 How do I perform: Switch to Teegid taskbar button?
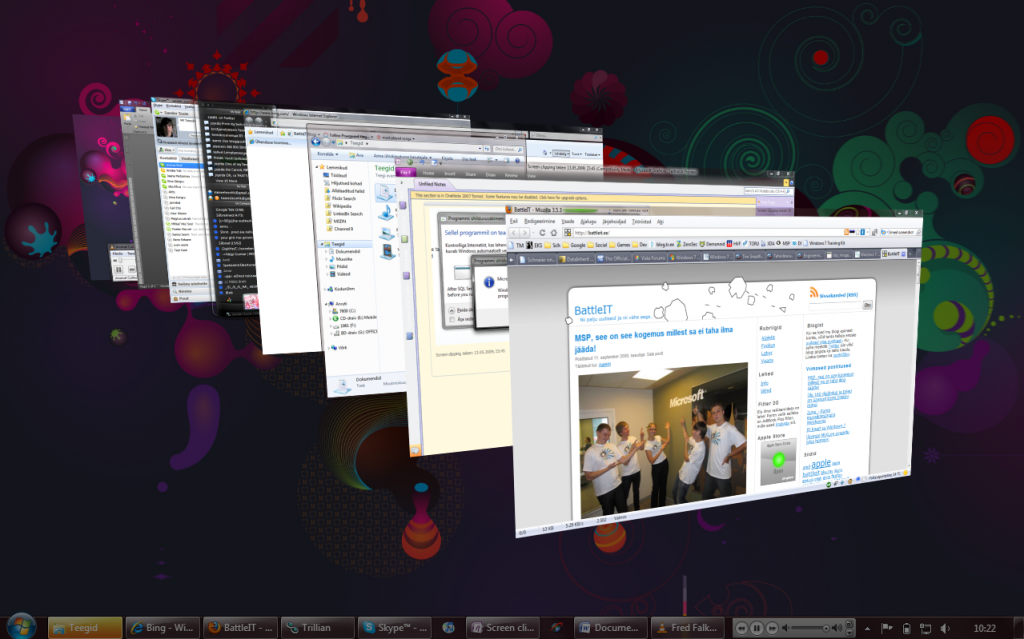pyautogui.click(x=85, y=628)
